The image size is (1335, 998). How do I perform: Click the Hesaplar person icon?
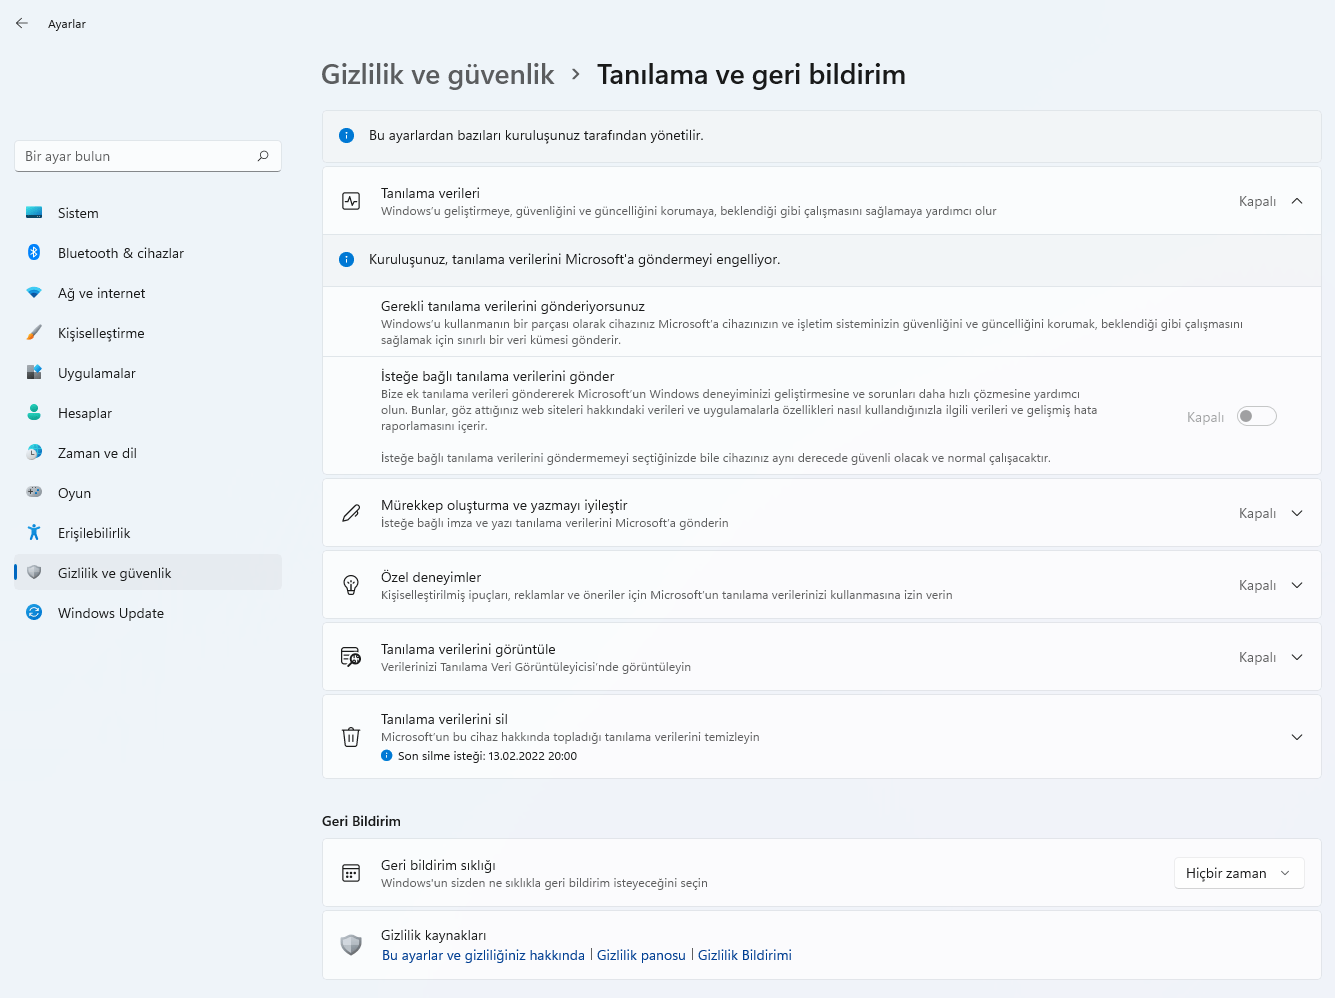[34, 413]
